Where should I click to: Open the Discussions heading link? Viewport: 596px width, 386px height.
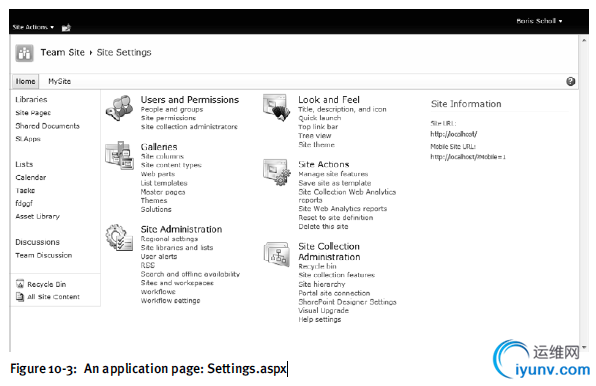38,242
